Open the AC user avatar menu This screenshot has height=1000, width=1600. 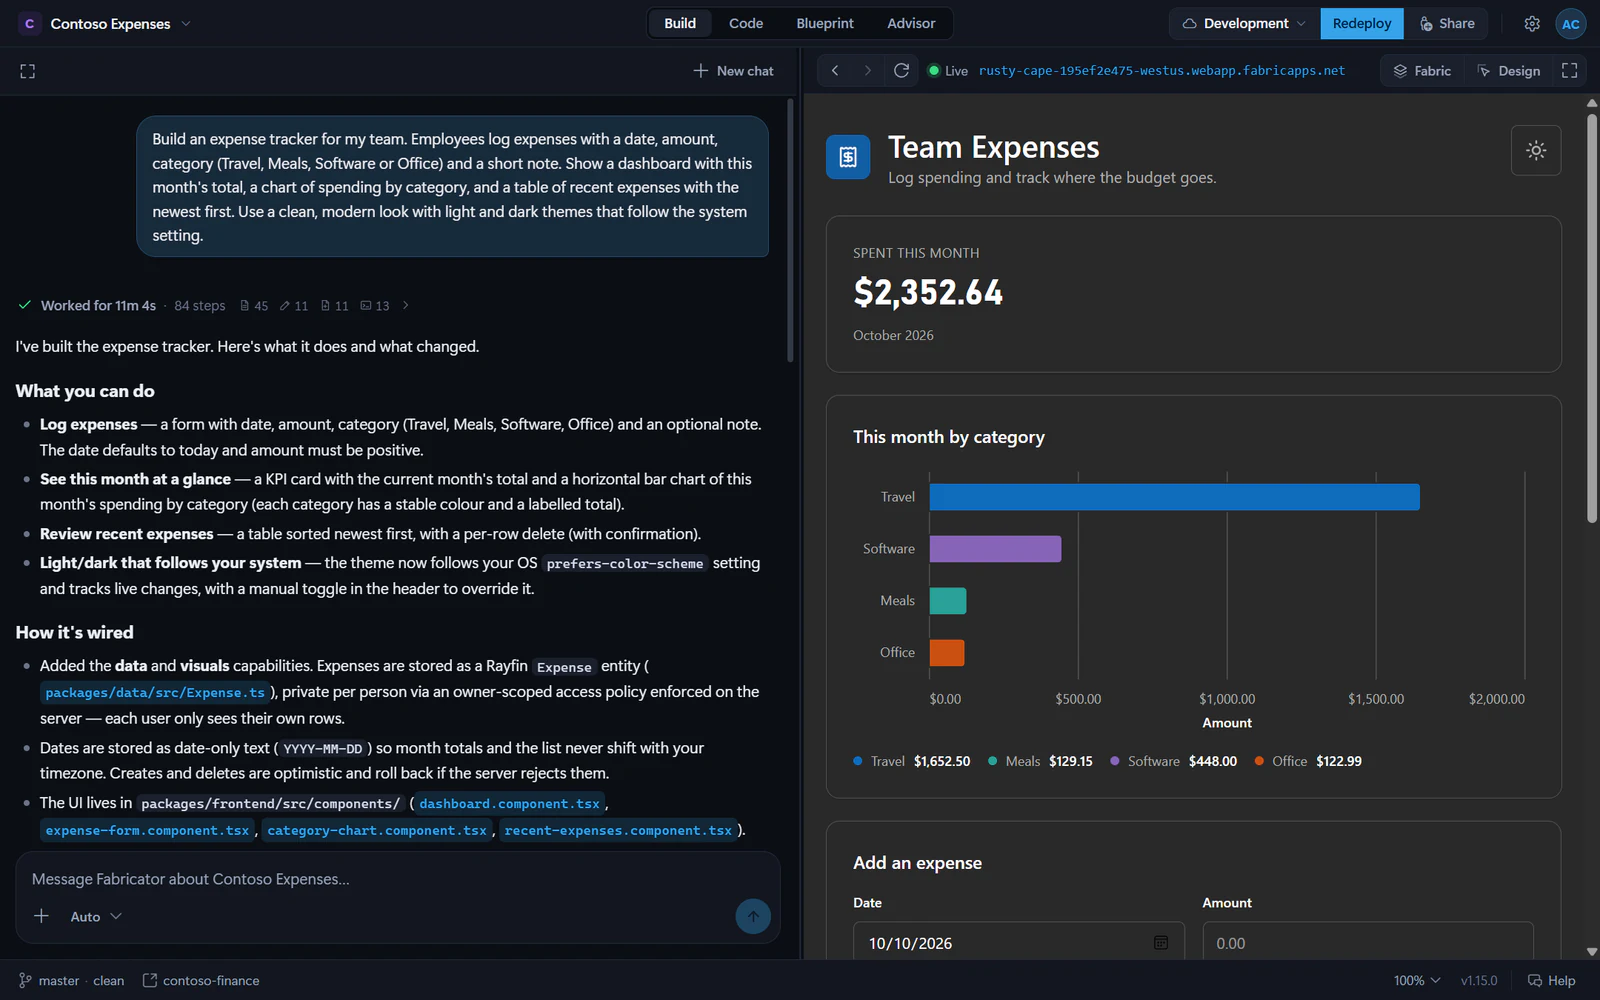(x=1571, y=24)
